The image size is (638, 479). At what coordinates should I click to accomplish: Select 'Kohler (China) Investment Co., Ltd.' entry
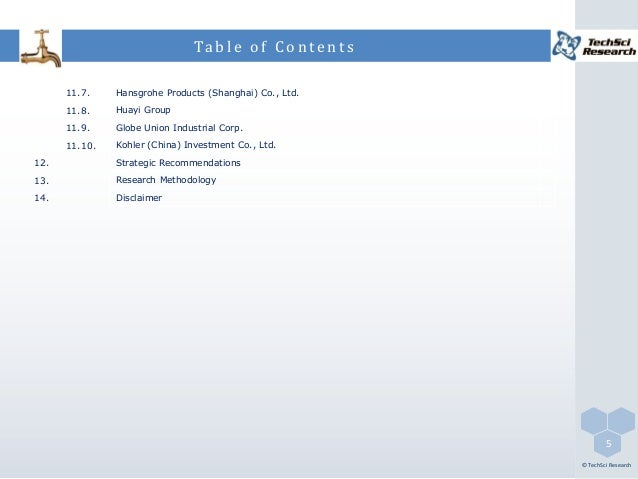coord(196,145)
